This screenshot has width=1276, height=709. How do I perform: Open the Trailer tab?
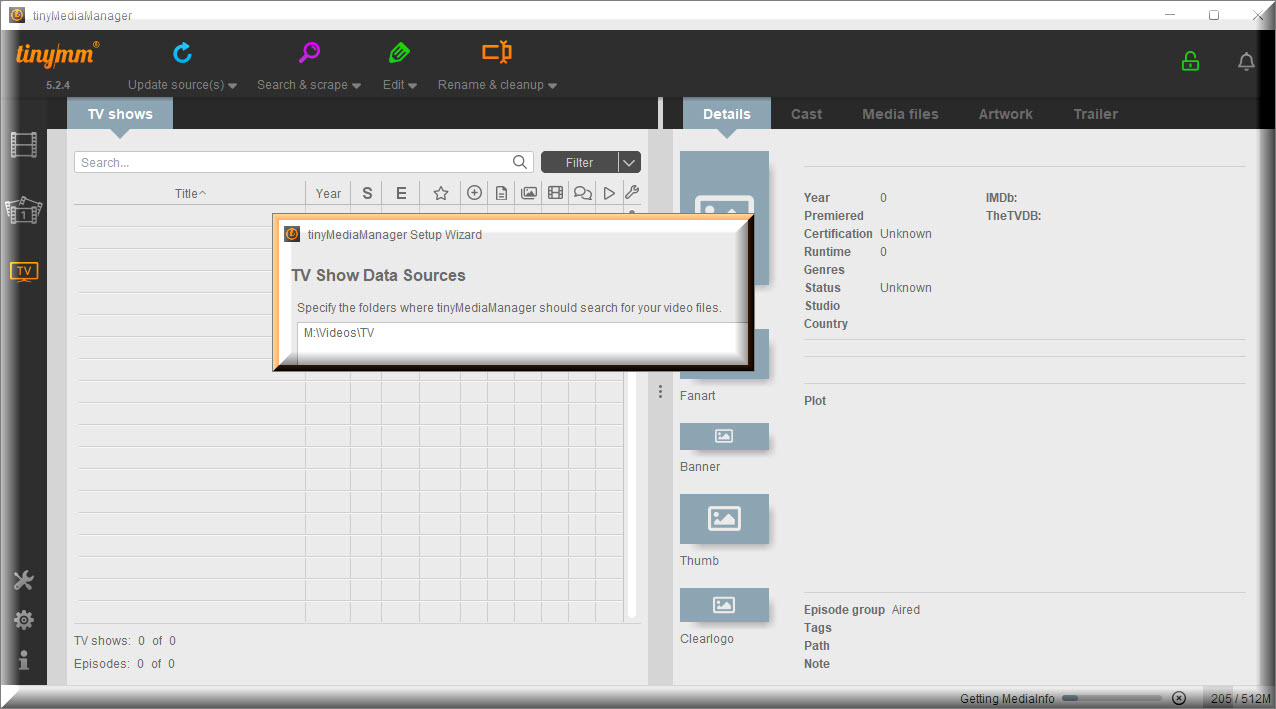pyautogui.click(x=1096, y=114)
